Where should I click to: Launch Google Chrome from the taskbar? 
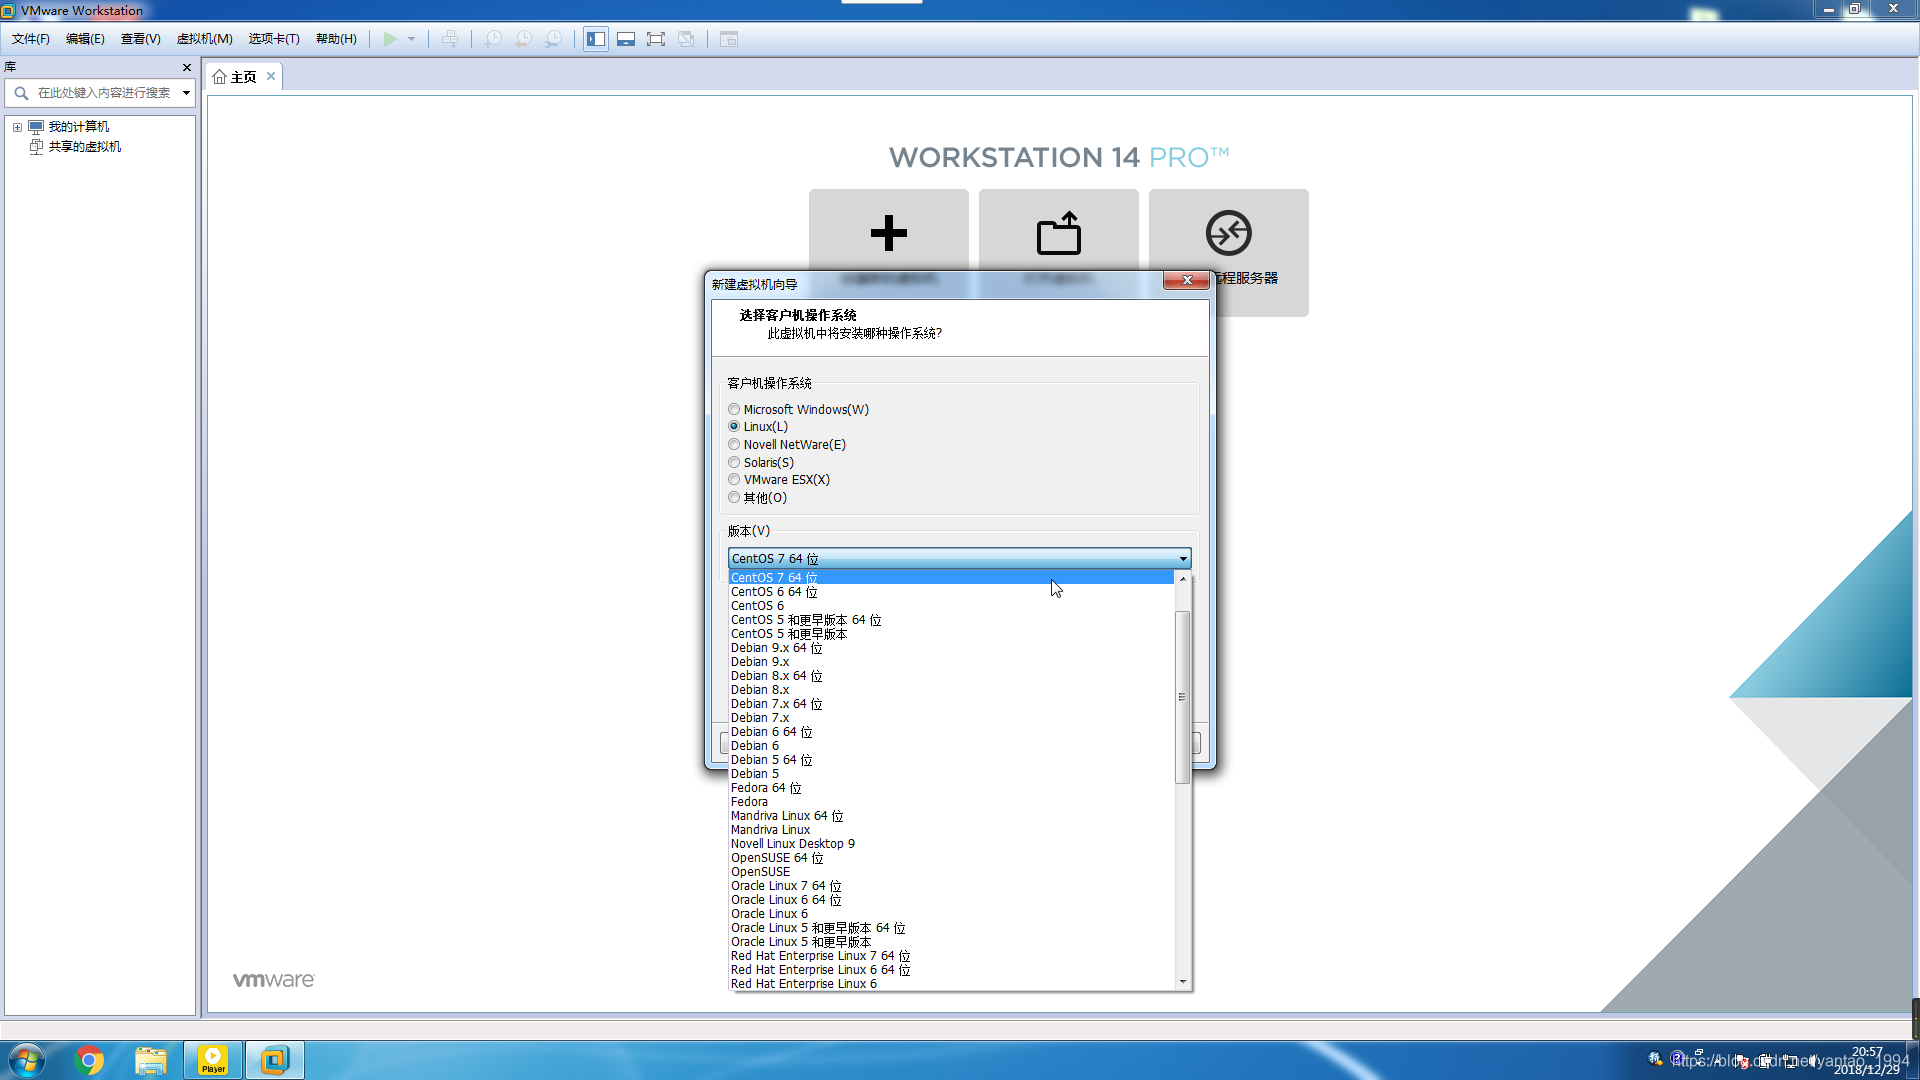89,1060
